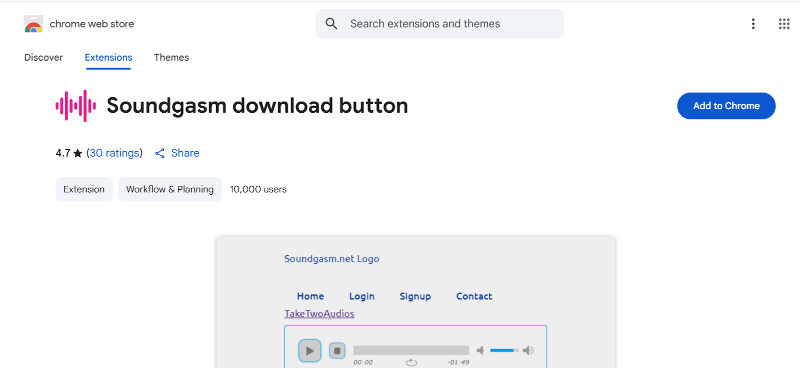
Task: Click the audio progress track bar
Action: [x=411, y=350]
